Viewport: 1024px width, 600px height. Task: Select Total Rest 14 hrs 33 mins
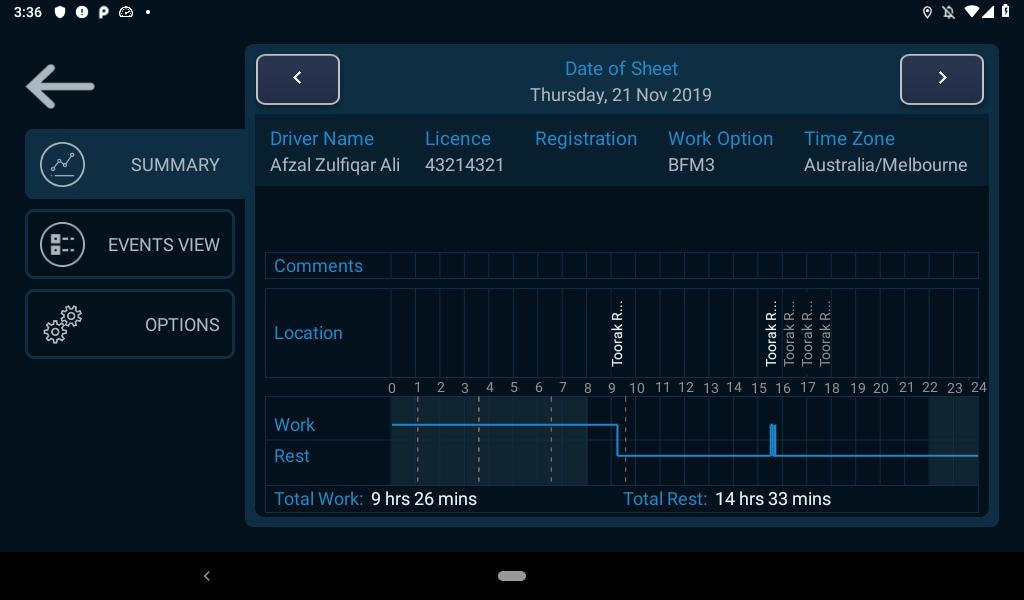point(727,499)
